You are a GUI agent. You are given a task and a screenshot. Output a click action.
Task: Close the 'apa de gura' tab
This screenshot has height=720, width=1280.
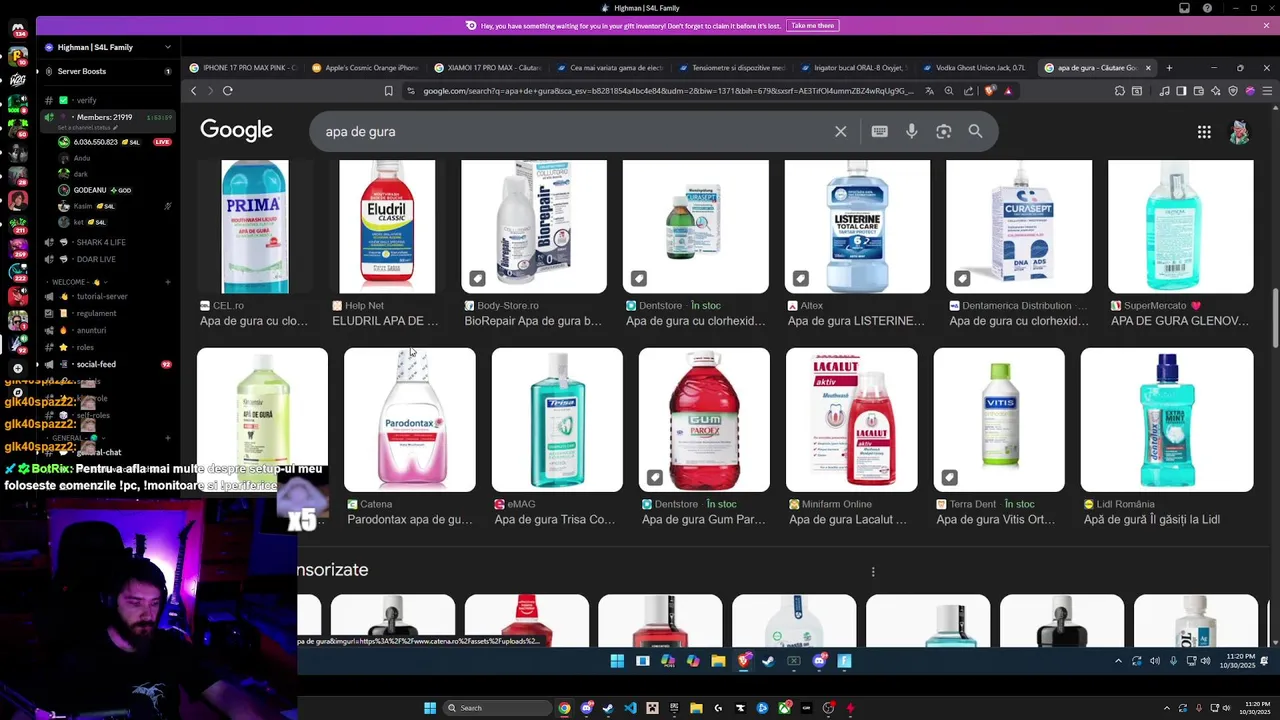click(1148, 68)
